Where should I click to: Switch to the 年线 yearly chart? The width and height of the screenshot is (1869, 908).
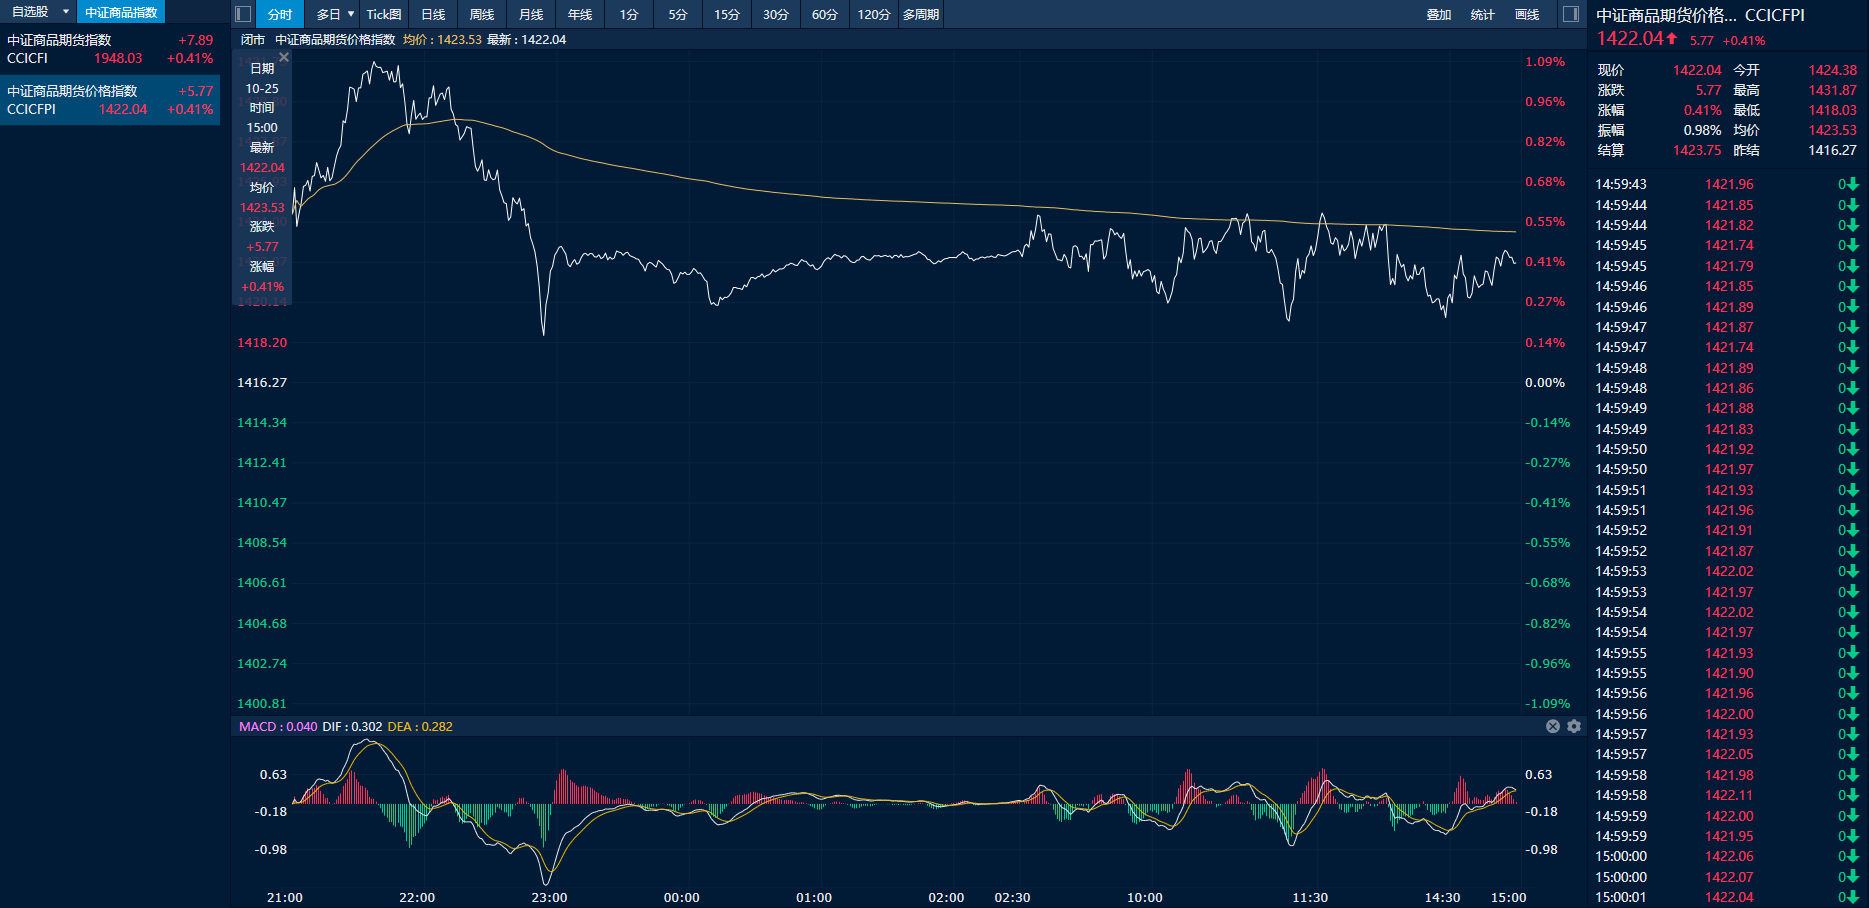(580, 14)
